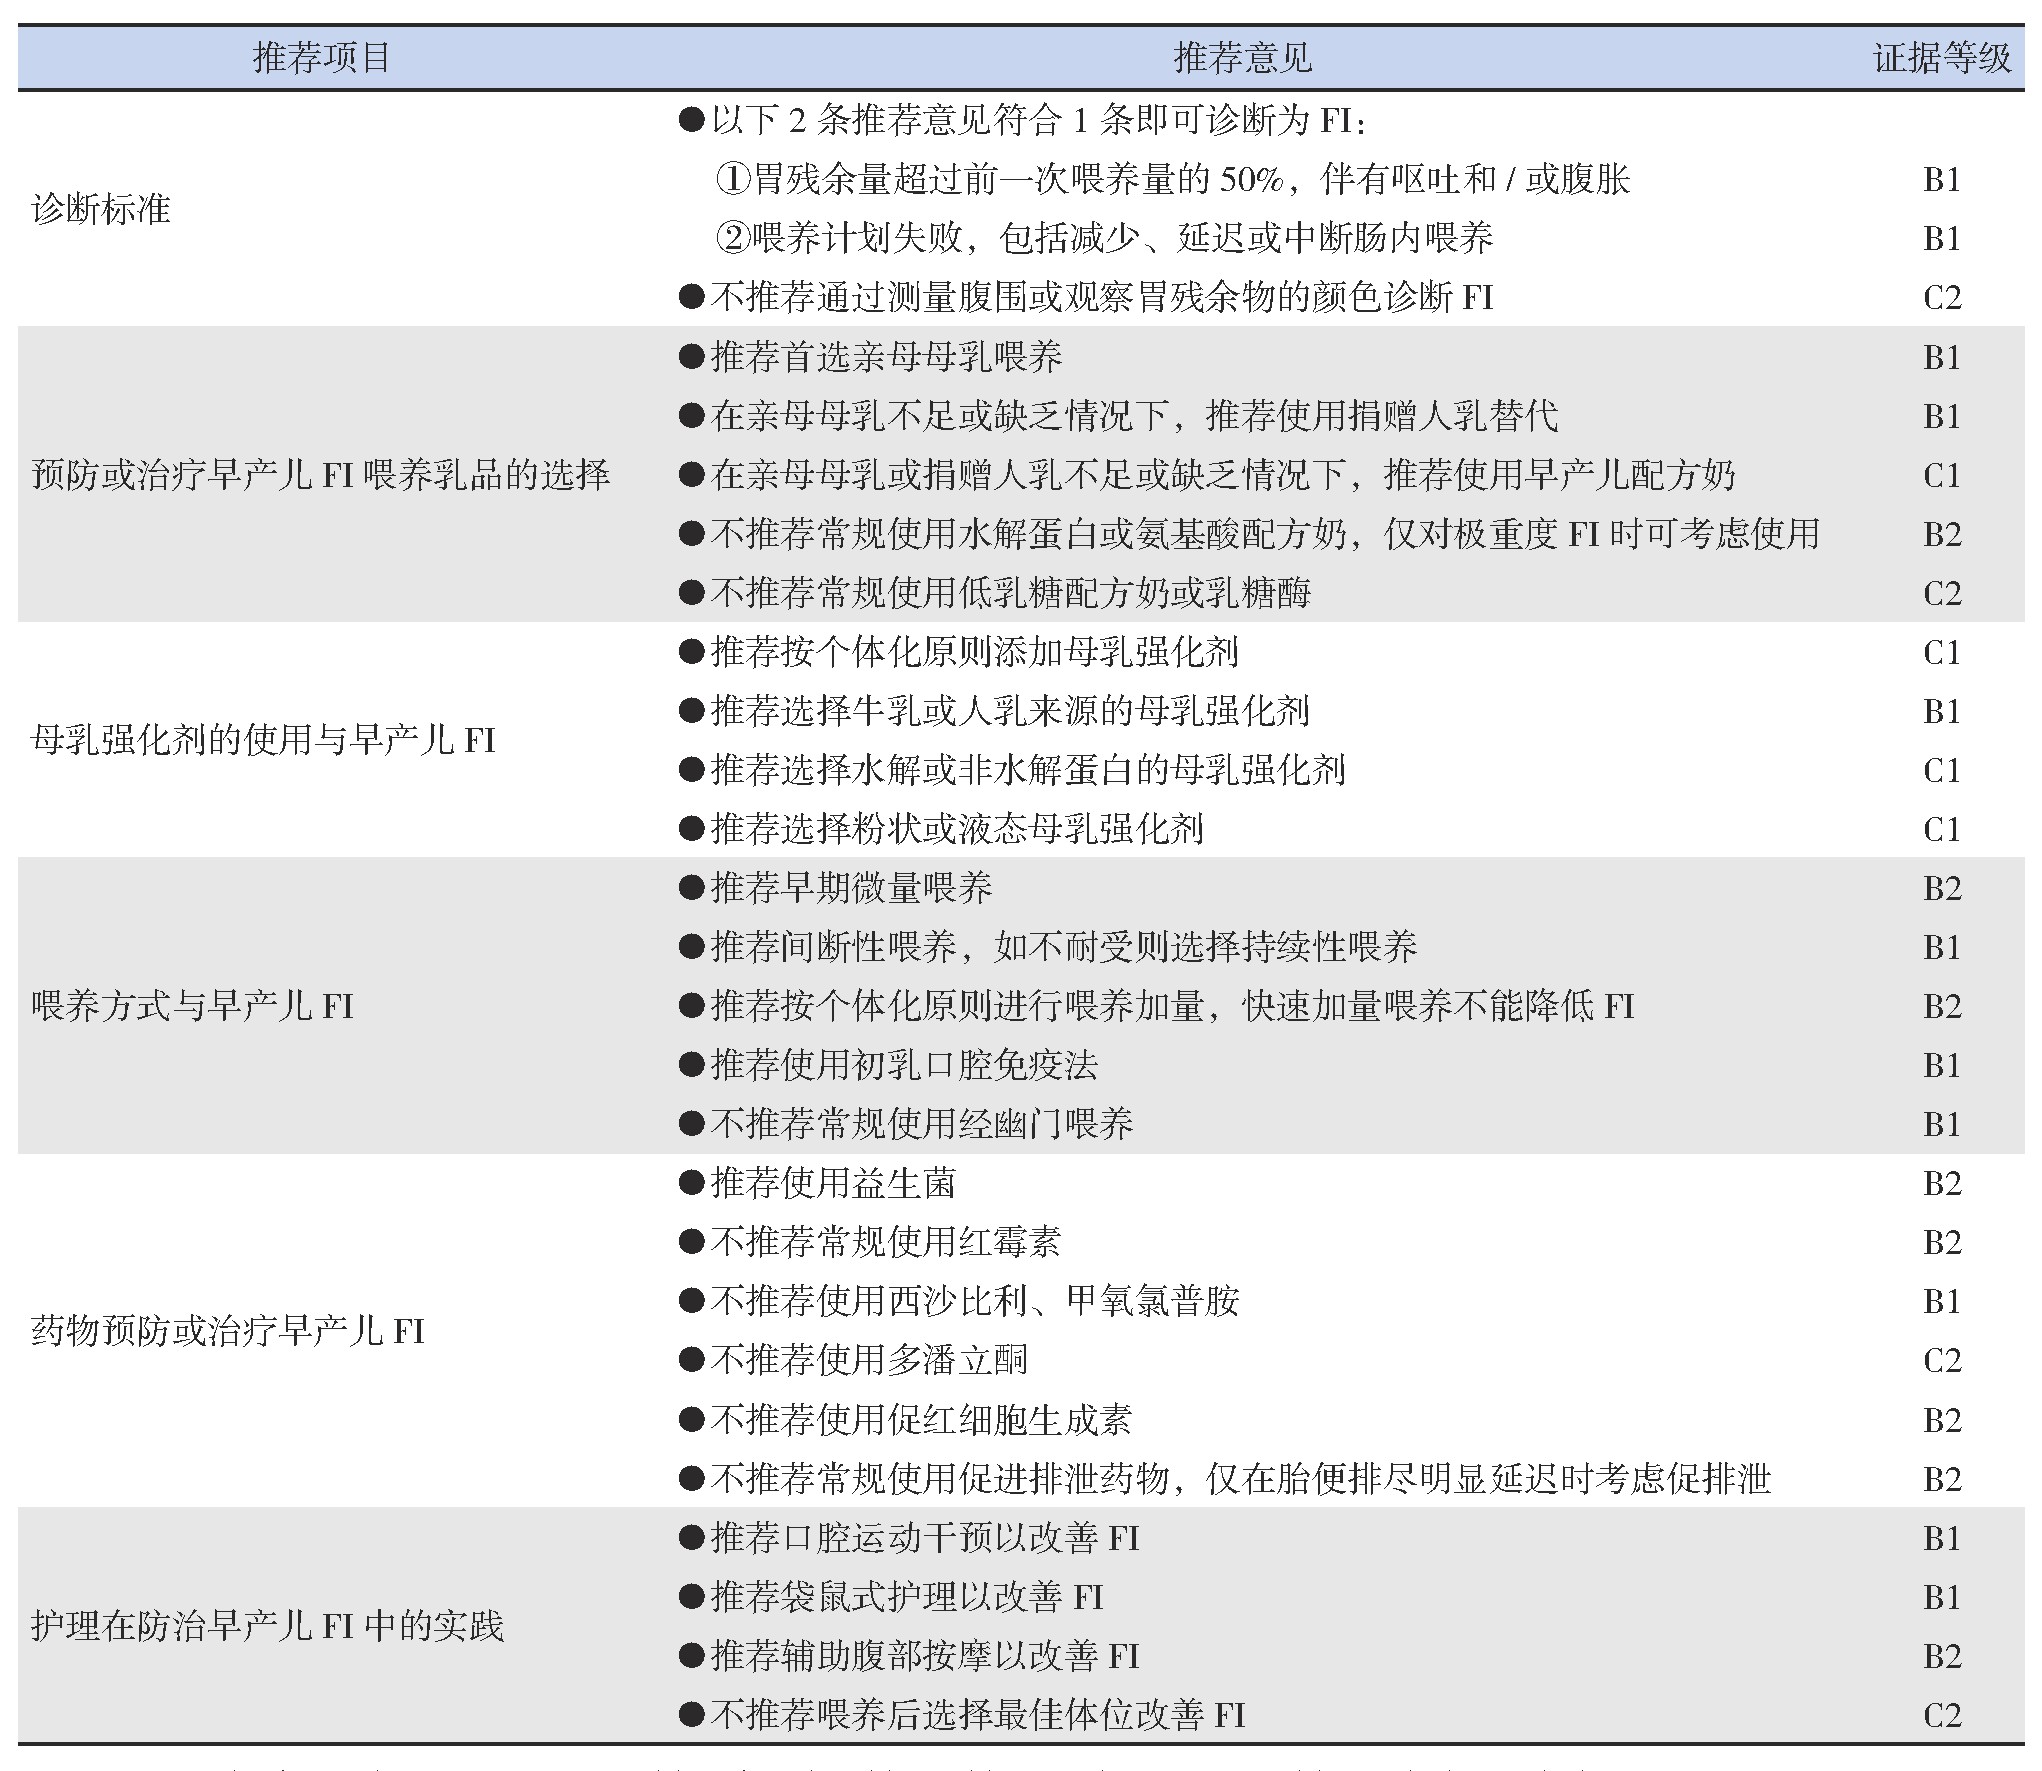
Task: Click the B2 grade for 推荐使用益生菌
Action: coord(1942,1184)
